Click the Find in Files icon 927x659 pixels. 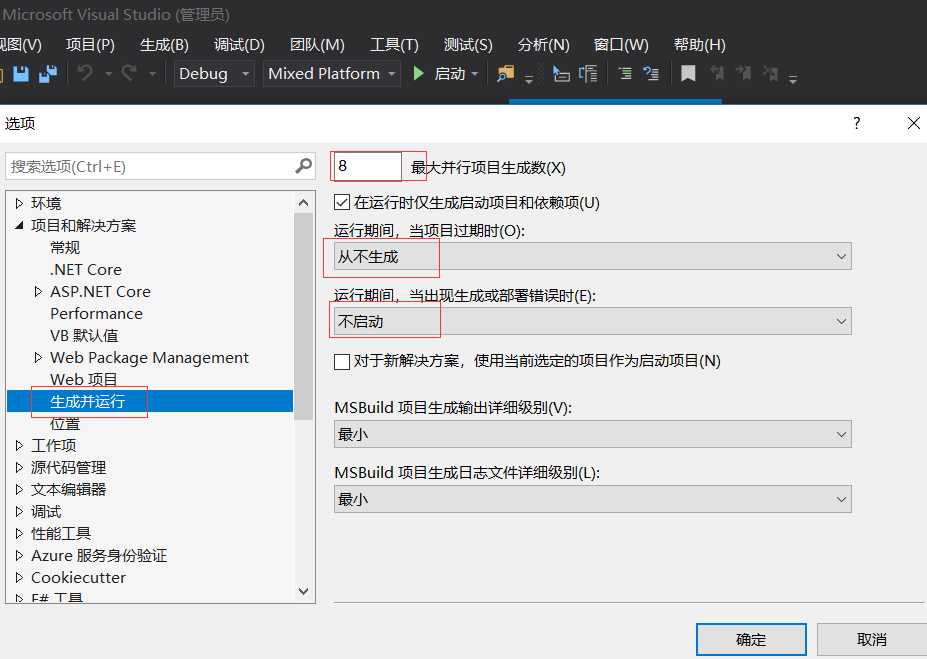(505, 73)
